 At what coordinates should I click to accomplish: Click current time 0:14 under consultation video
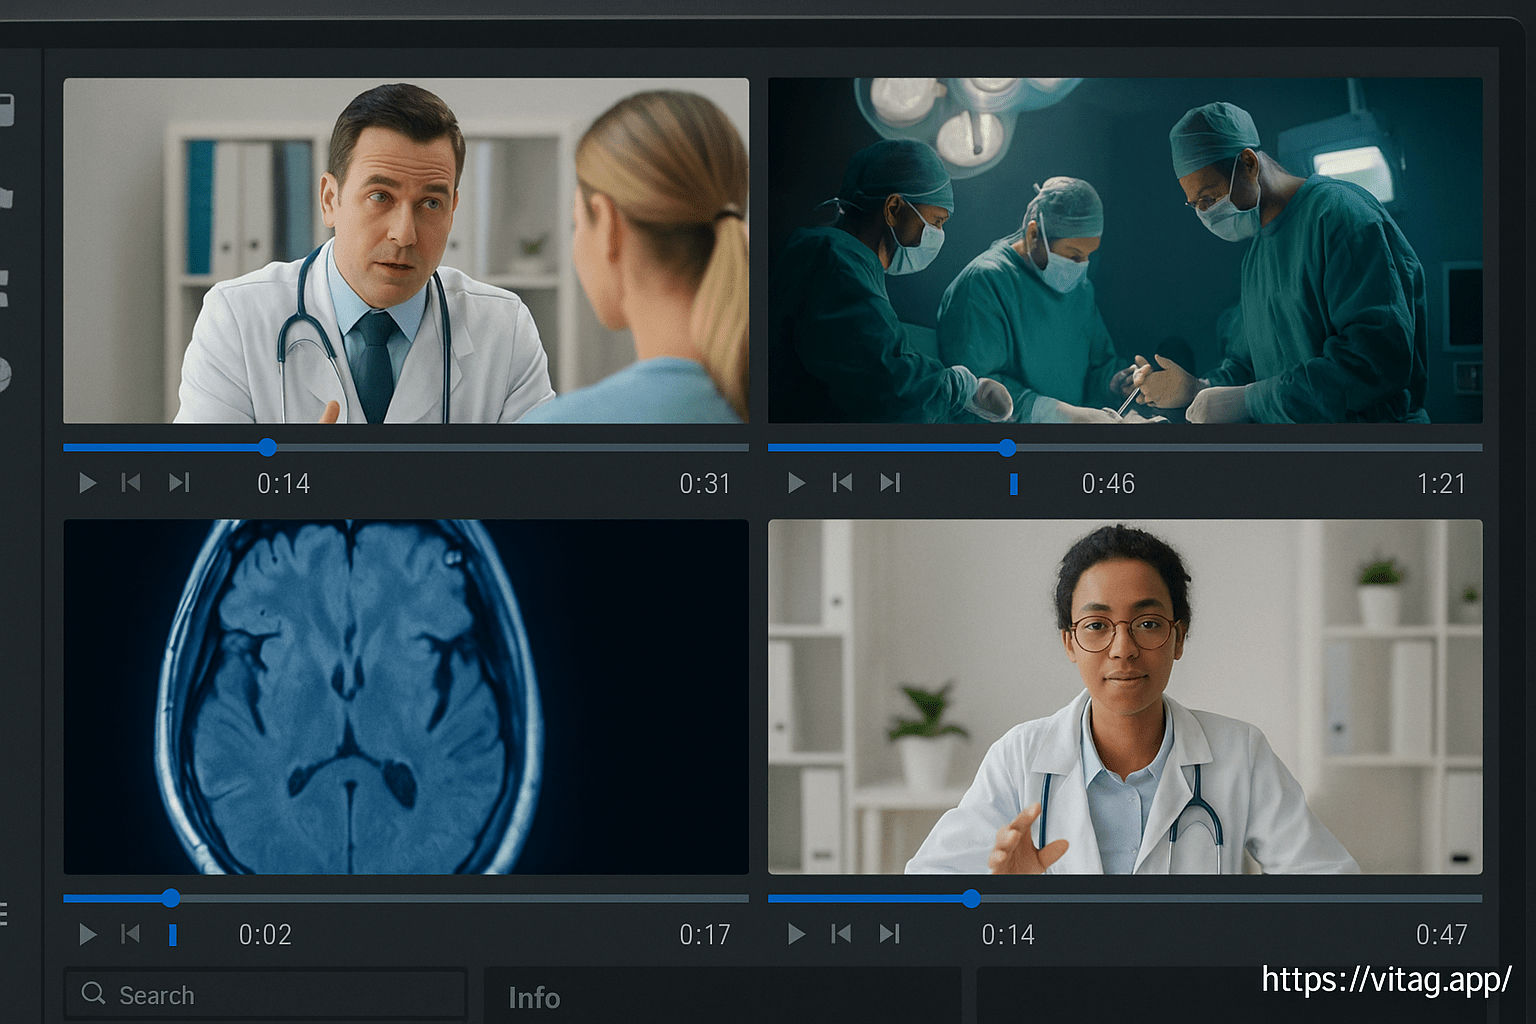click(284, 484)
